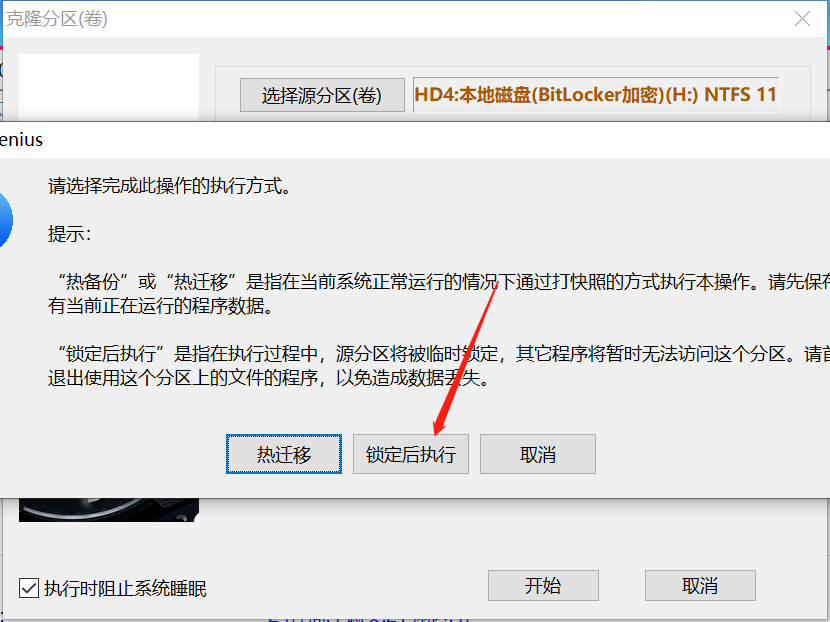Click the 提示: hint heading text

pyautogui.click(x=70, y=233)
